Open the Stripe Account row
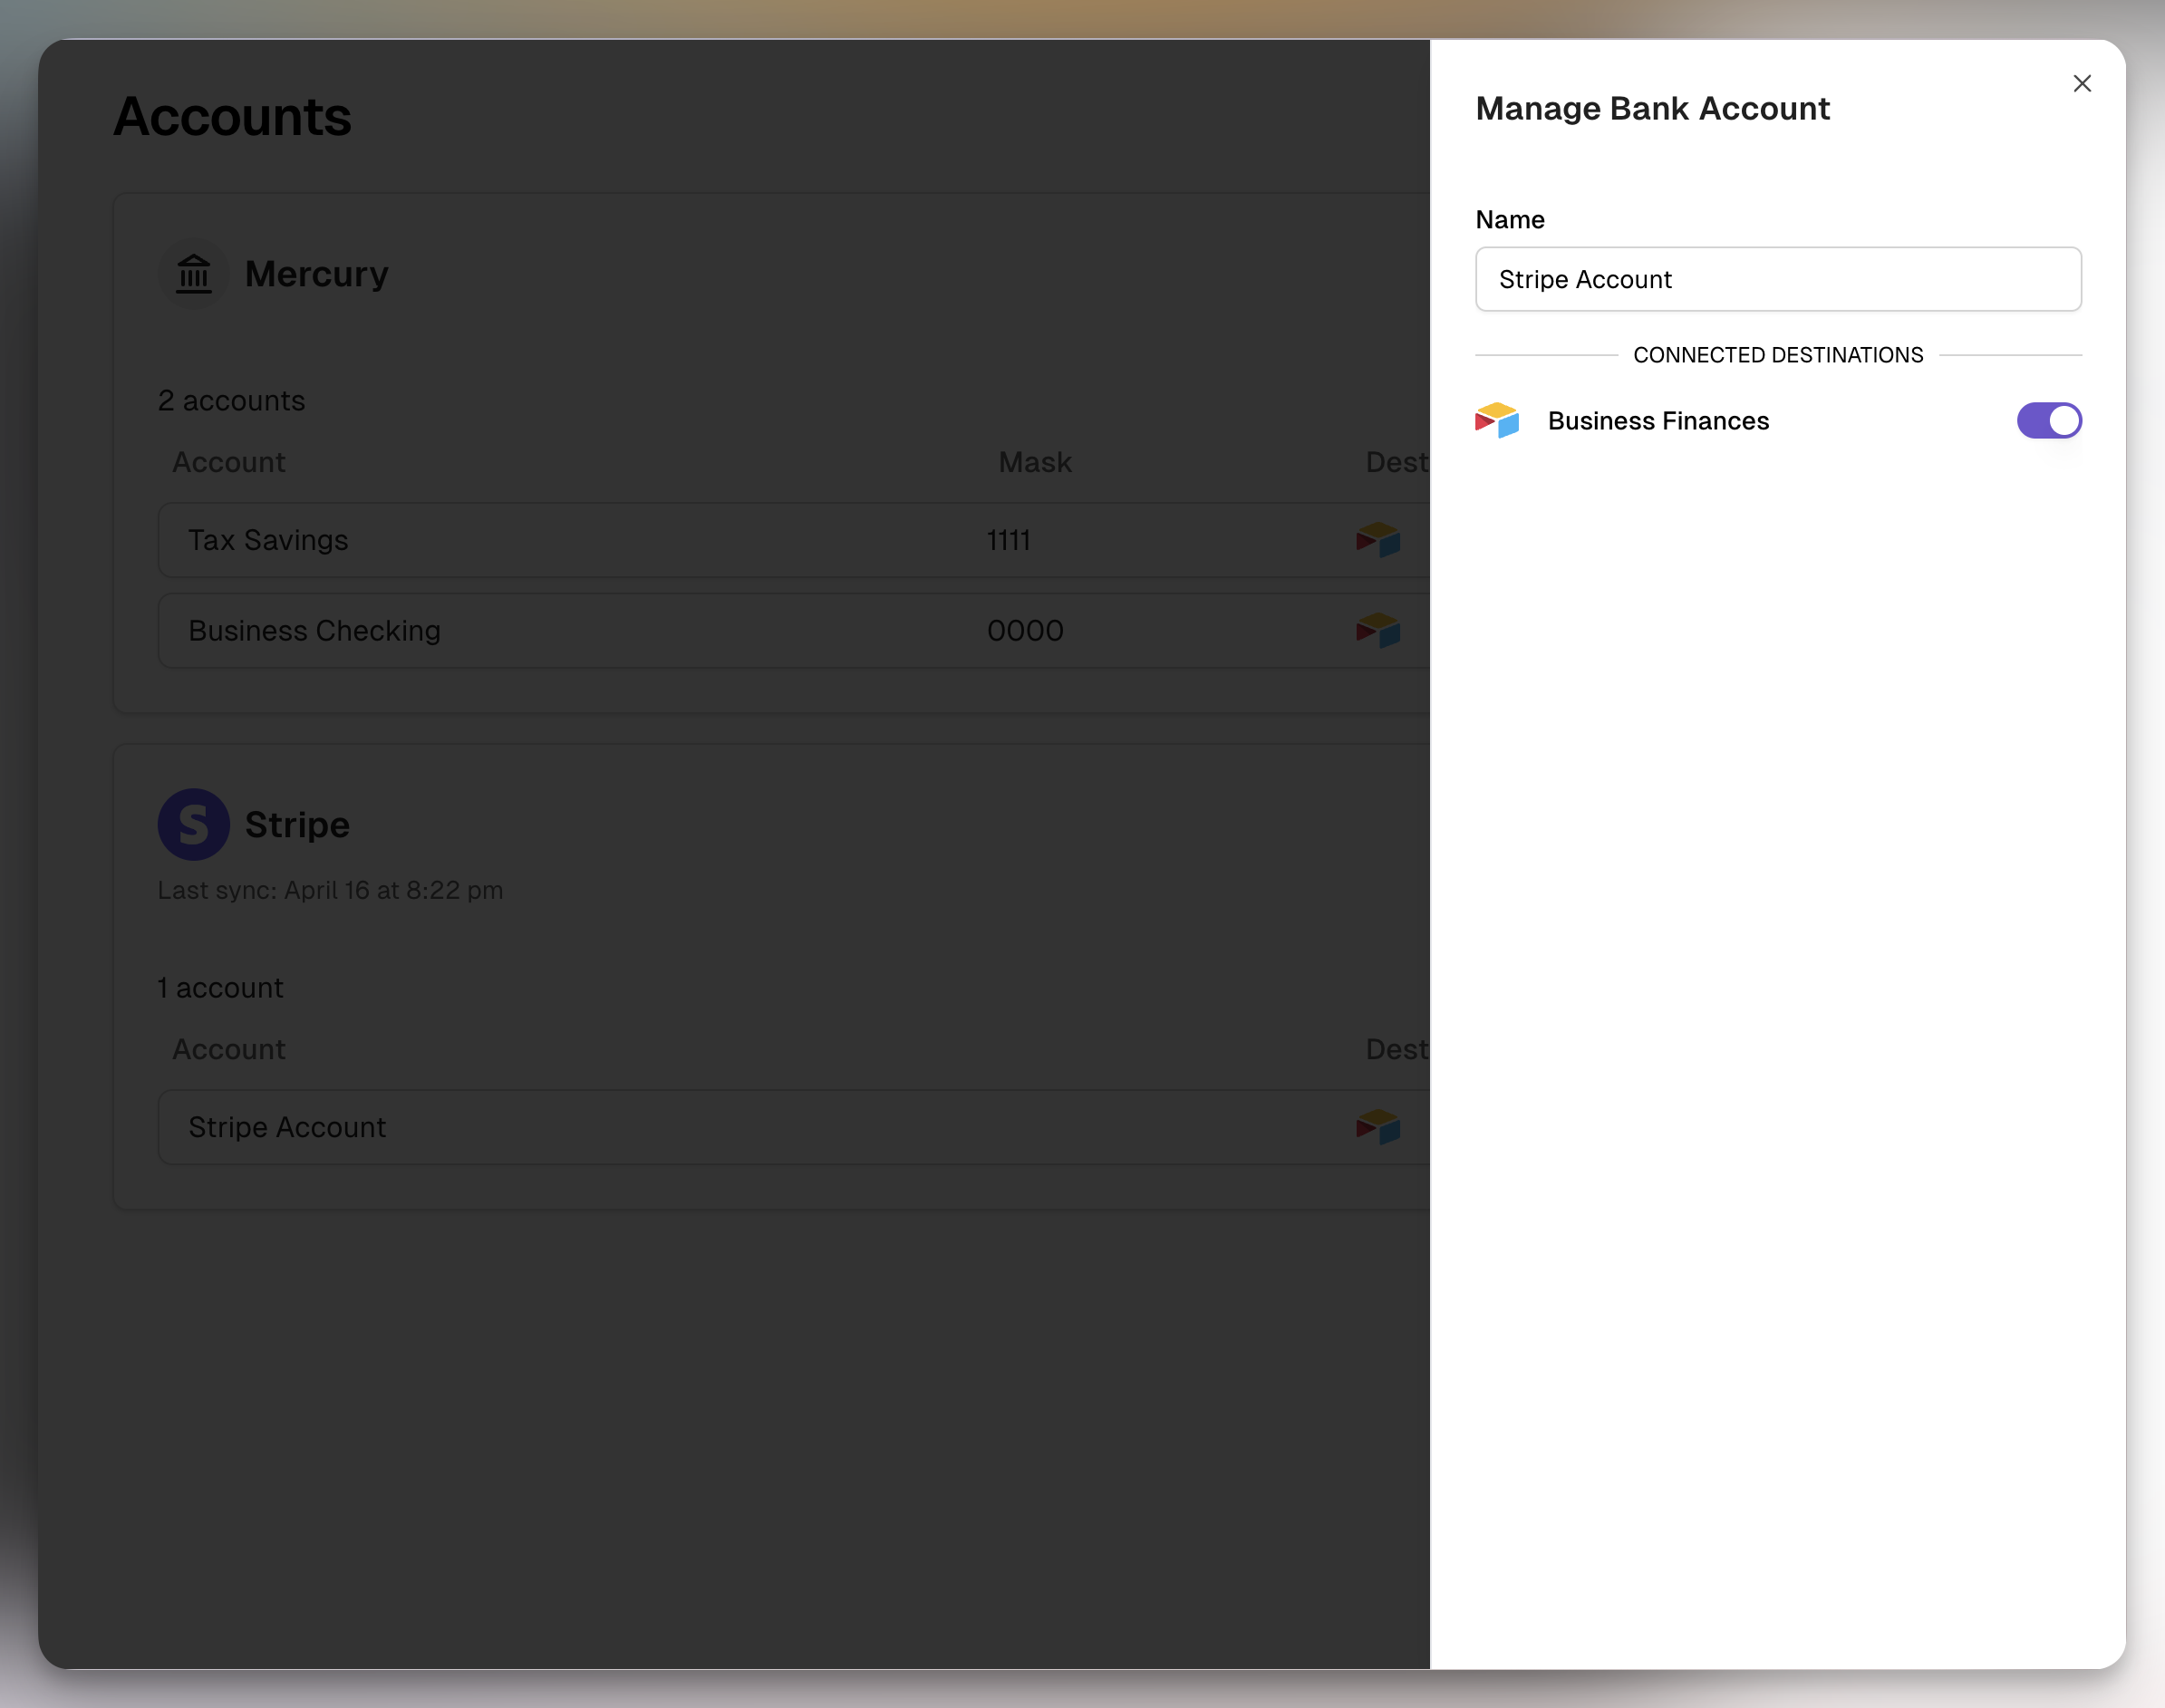The image size is (2165, 1708). 287,1127
